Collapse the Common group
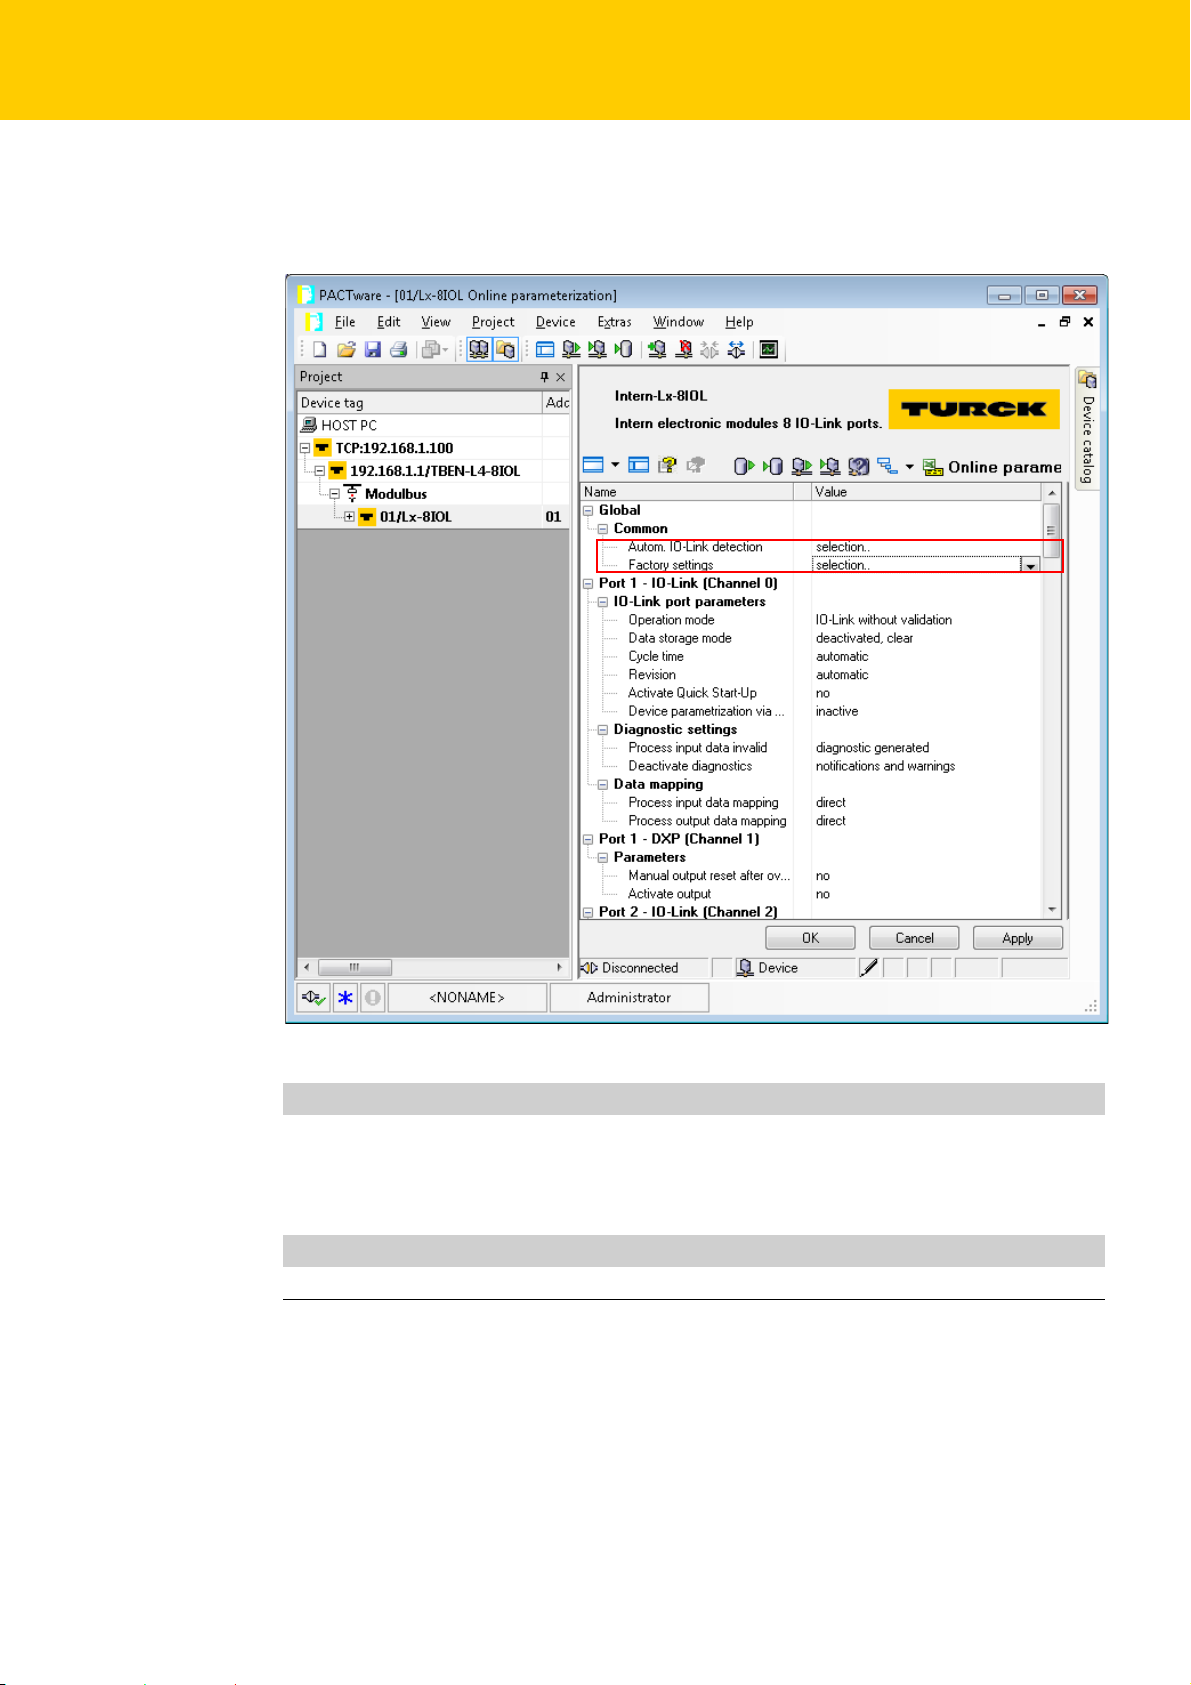The height and width of the screenshot is (1685, 1191). coord(603,529)
